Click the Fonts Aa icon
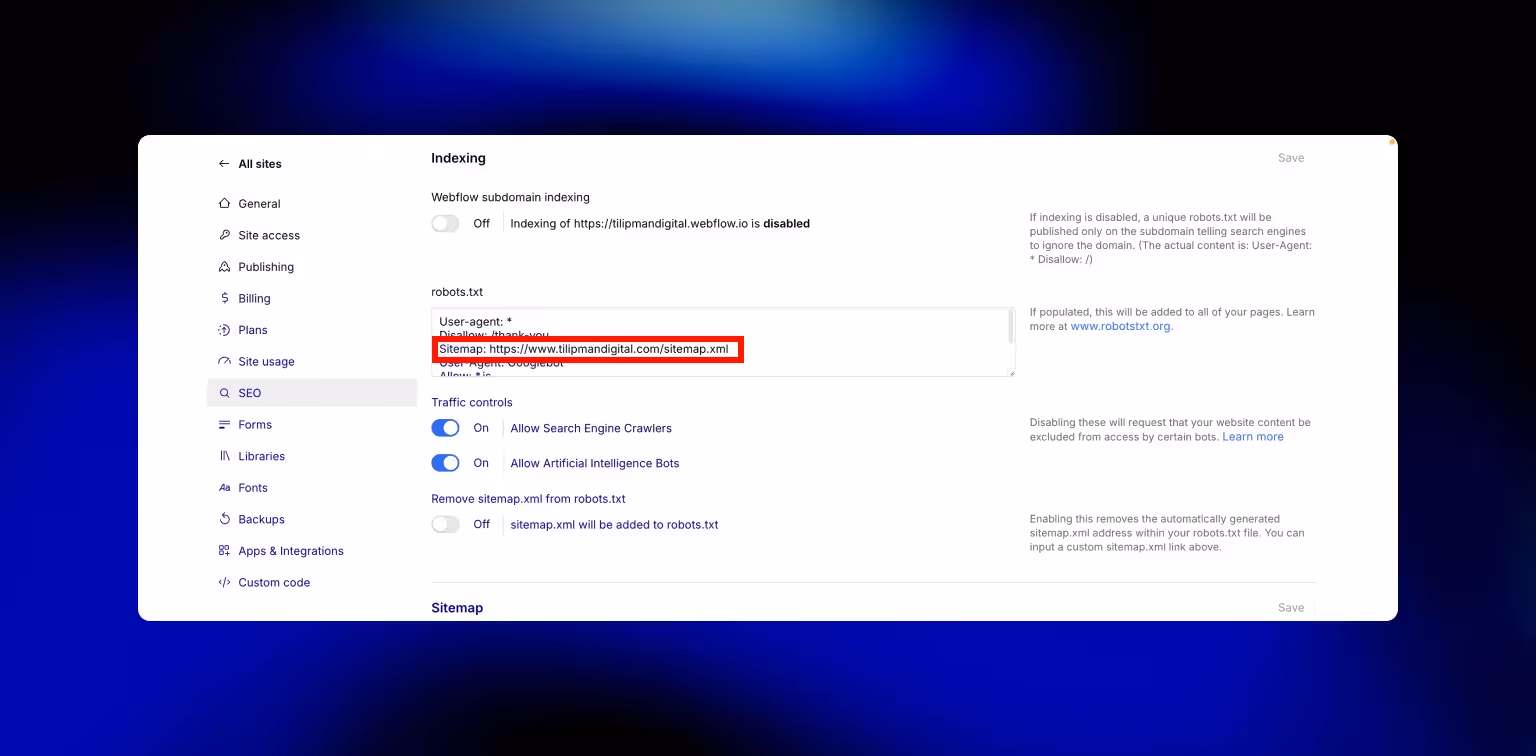 point(224,488)
